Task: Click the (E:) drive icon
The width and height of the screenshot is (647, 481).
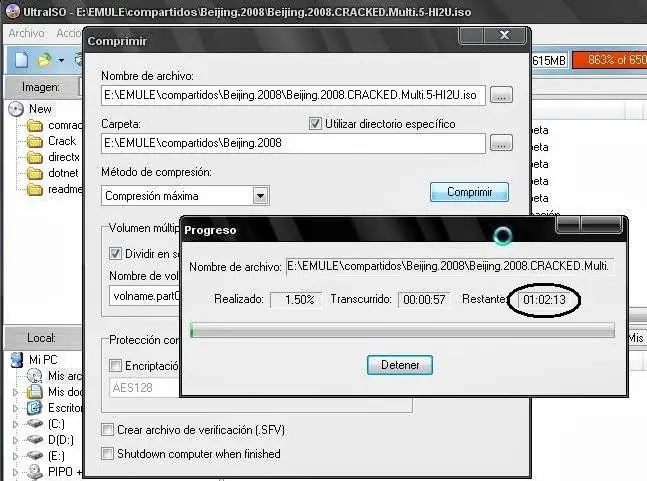Action: coord(35,456)
